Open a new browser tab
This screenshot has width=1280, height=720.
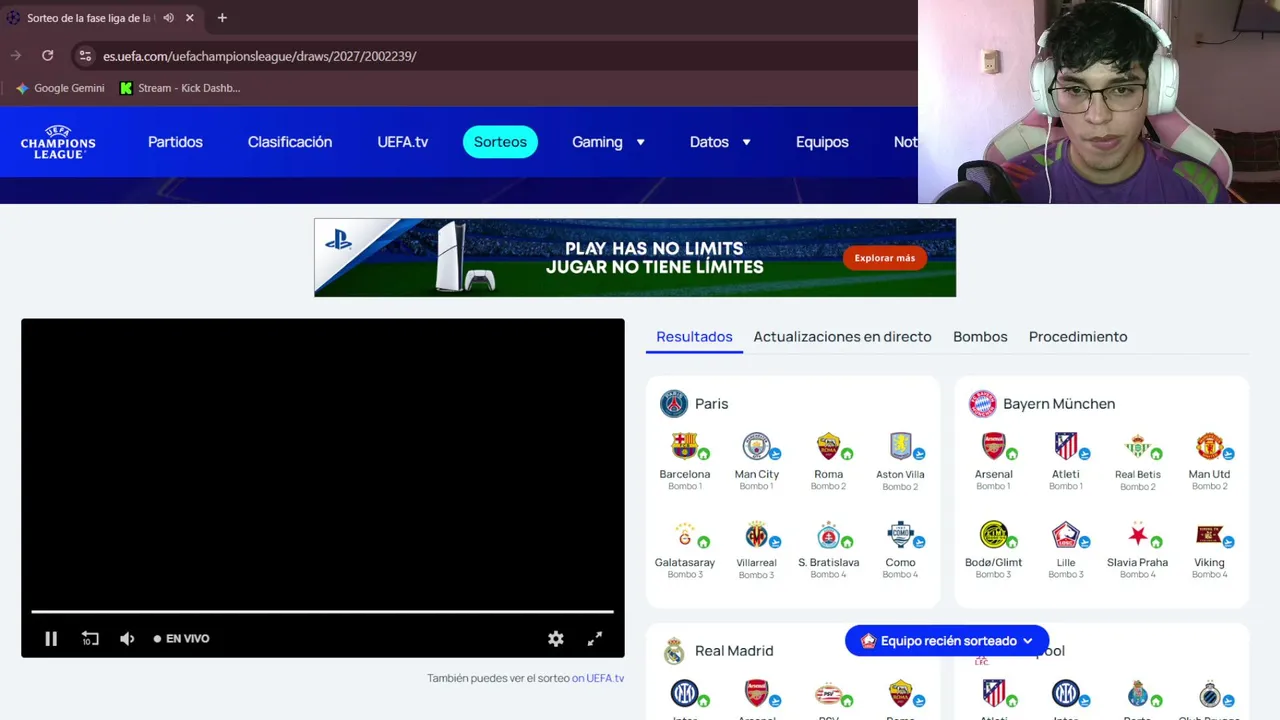(222, 18)
